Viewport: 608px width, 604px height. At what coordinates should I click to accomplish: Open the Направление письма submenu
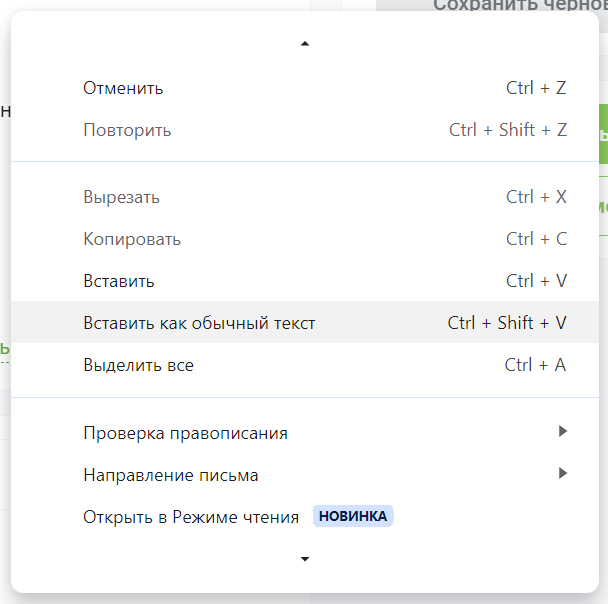[x=170, y=475]
